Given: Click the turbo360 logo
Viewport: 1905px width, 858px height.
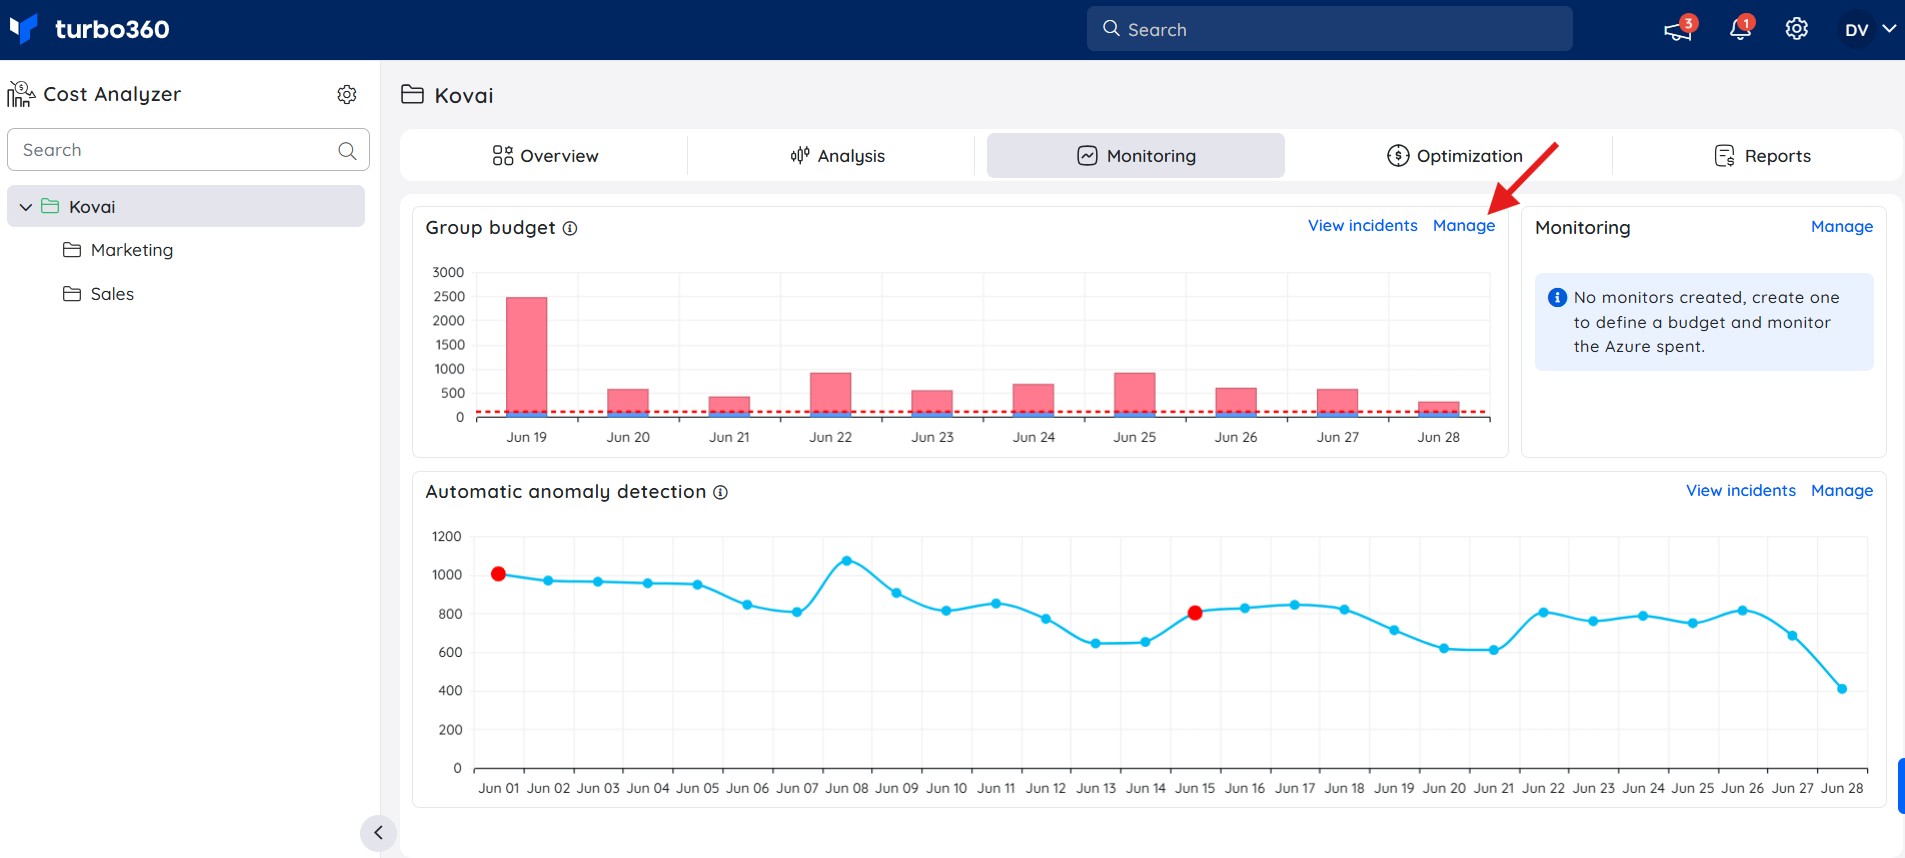Looking at the screenshot, I should coord(90,29).
